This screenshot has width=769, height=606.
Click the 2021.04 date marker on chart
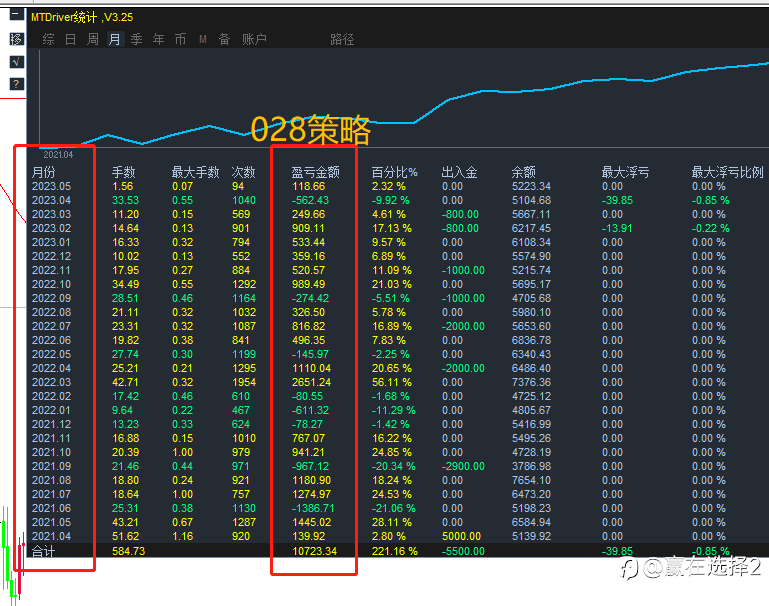click(x=58, y=154)
